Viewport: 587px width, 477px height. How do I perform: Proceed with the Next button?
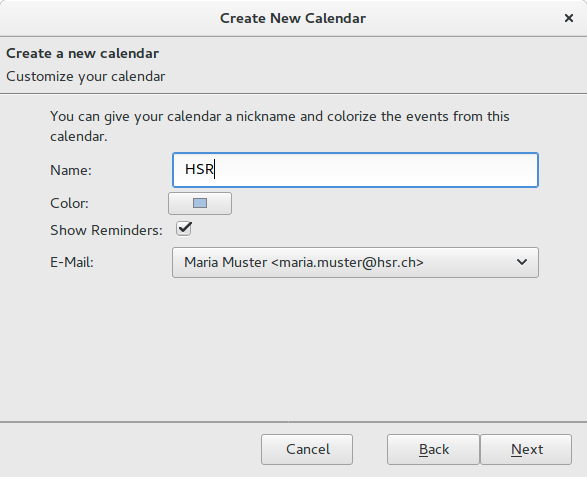click(x=526, y=449)
